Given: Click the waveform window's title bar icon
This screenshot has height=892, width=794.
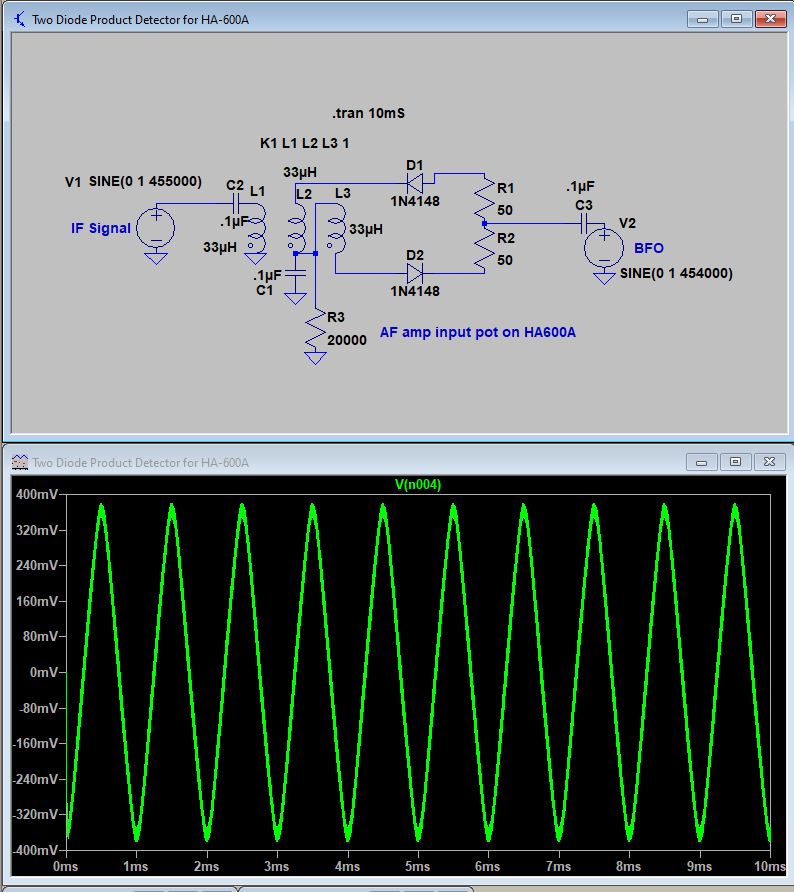Looking at the screenshot, I should pyautogui.click(x=20, y=462).
